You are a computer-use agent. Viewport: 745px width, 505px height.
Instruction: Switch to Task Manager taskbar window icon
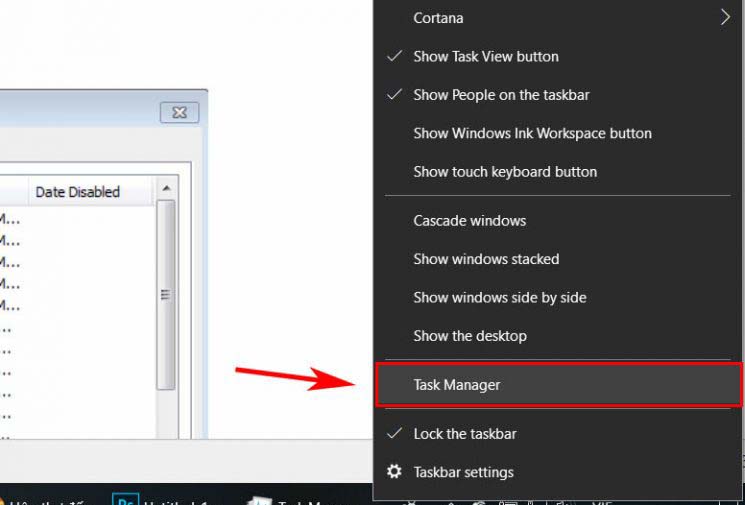tap(258, 501)
